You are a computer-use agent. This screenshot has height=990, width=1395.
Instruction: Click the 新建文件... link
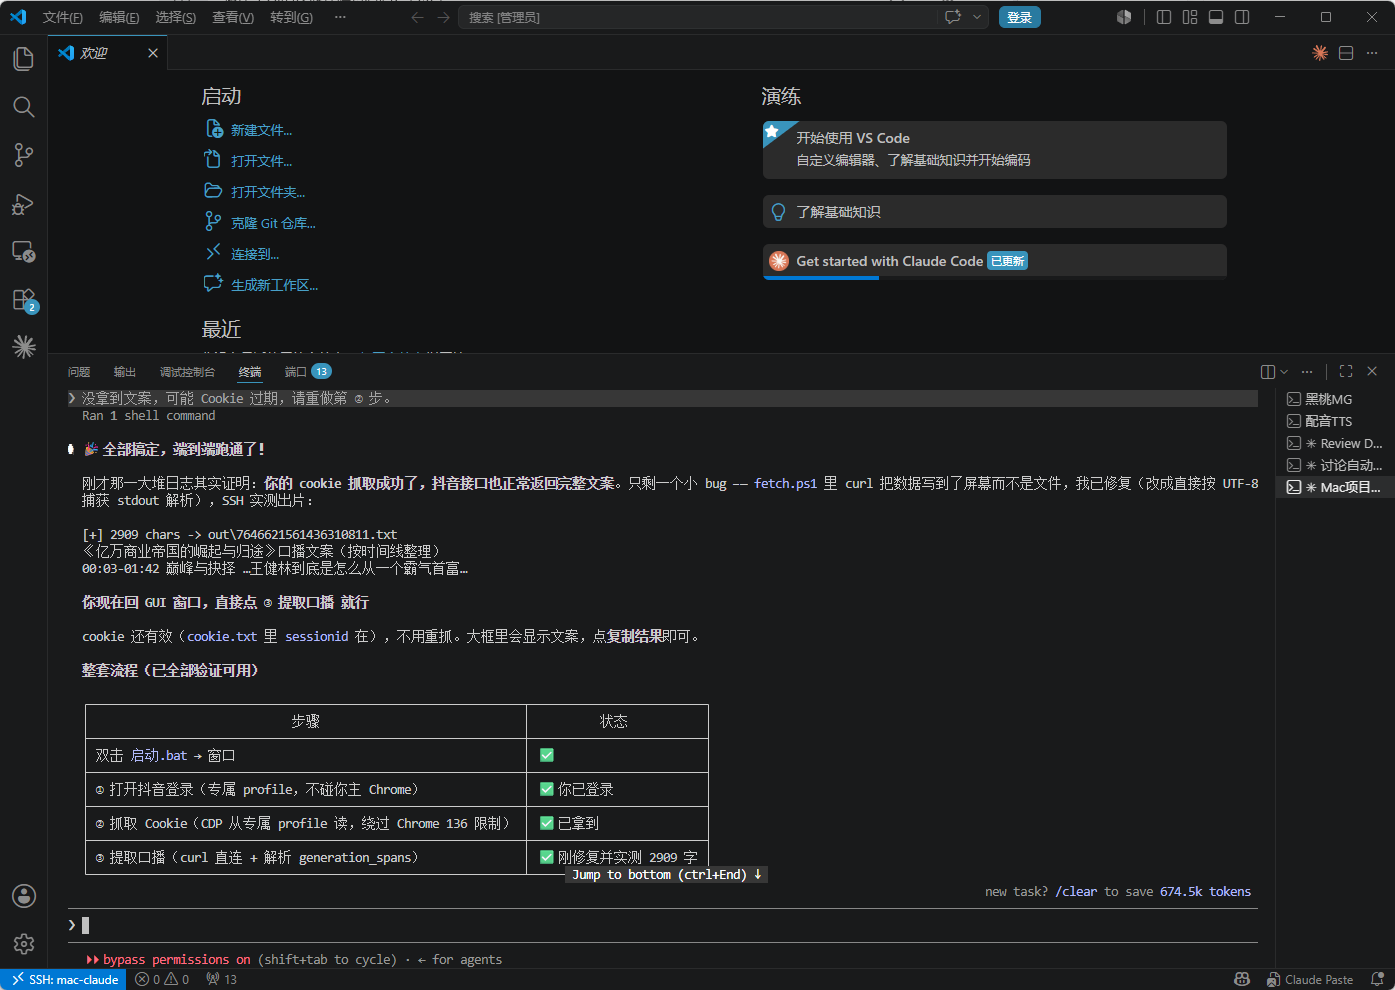pyautogui.click(x=261, y=130)
